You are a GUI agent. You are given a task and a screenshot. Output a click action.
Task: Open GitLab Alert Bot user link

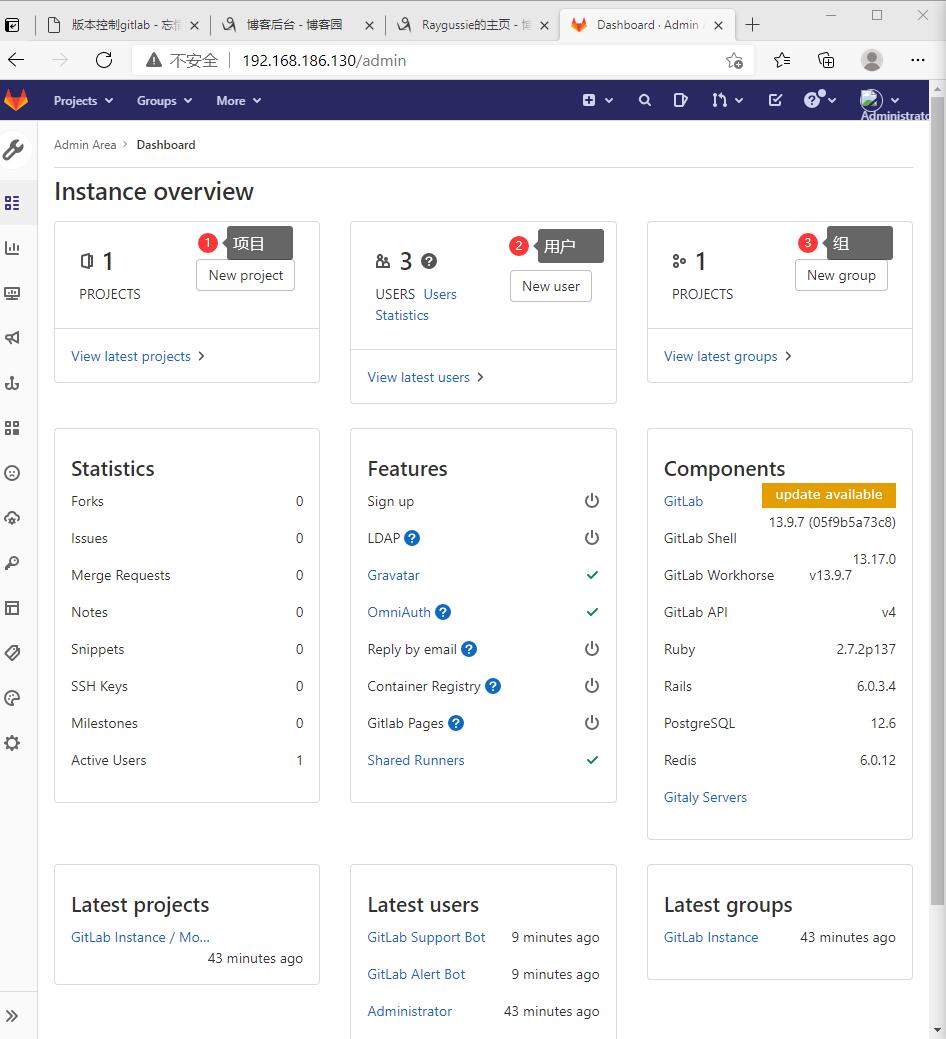(x=416, y=975)
